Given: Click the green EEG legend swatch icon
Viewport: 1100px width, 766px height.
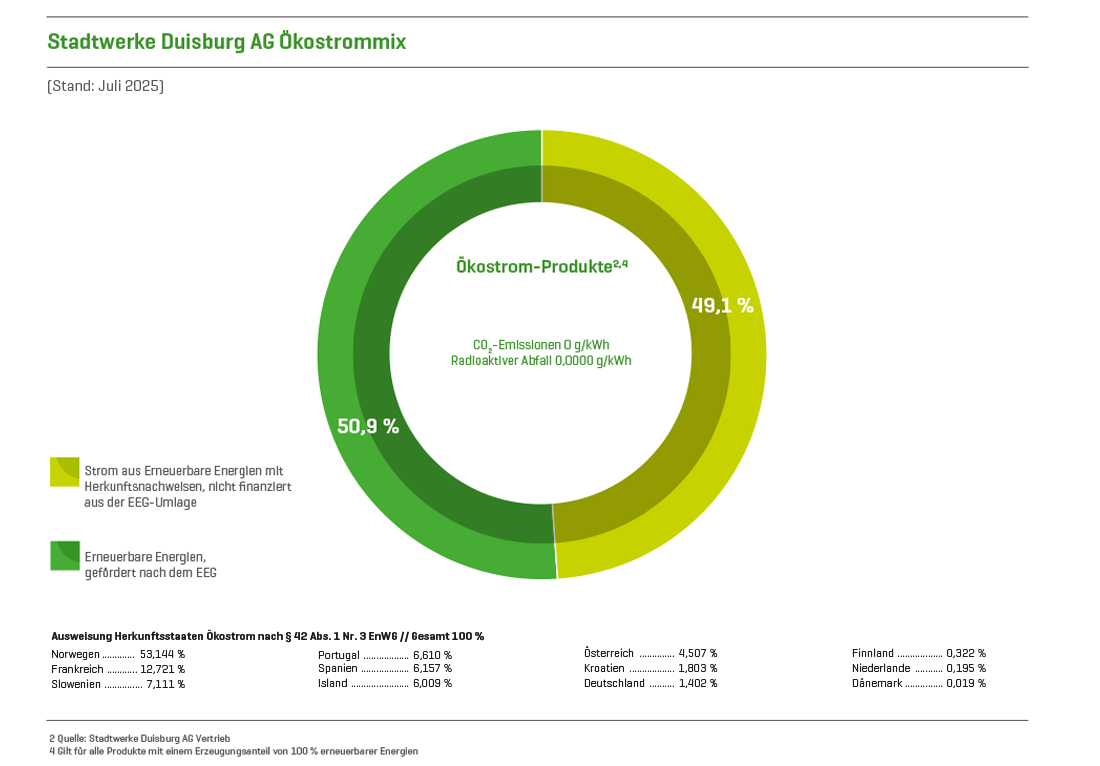Looking at the screenshot, I should 65,556.
